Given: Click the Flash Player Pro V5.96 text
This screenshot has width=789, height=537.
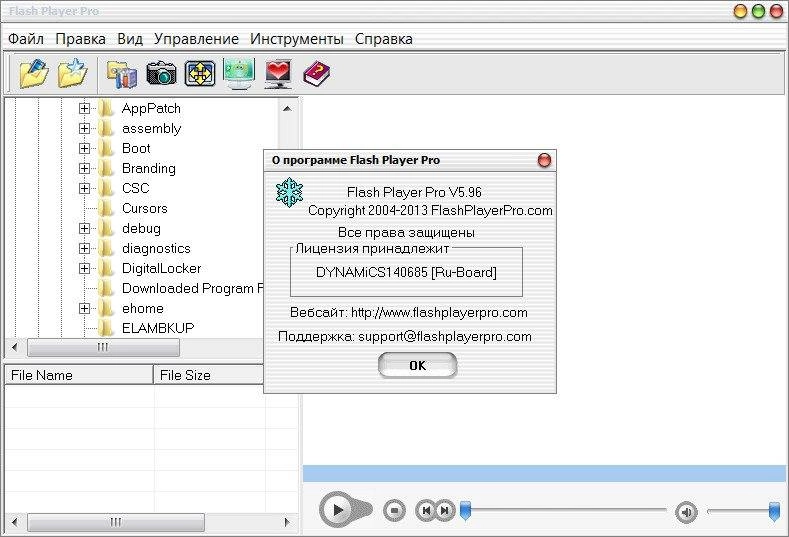Looking at the screenshot, I should [414, 192].
